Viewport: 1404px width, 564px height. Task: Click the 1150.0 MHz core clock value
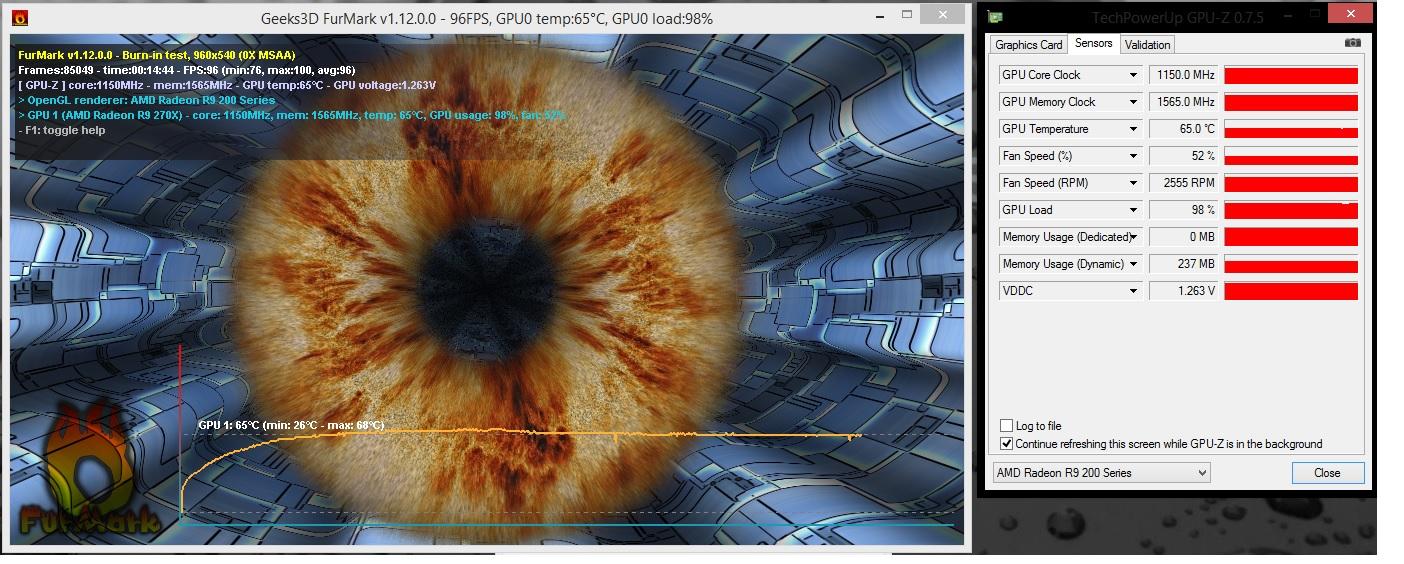1185,75
